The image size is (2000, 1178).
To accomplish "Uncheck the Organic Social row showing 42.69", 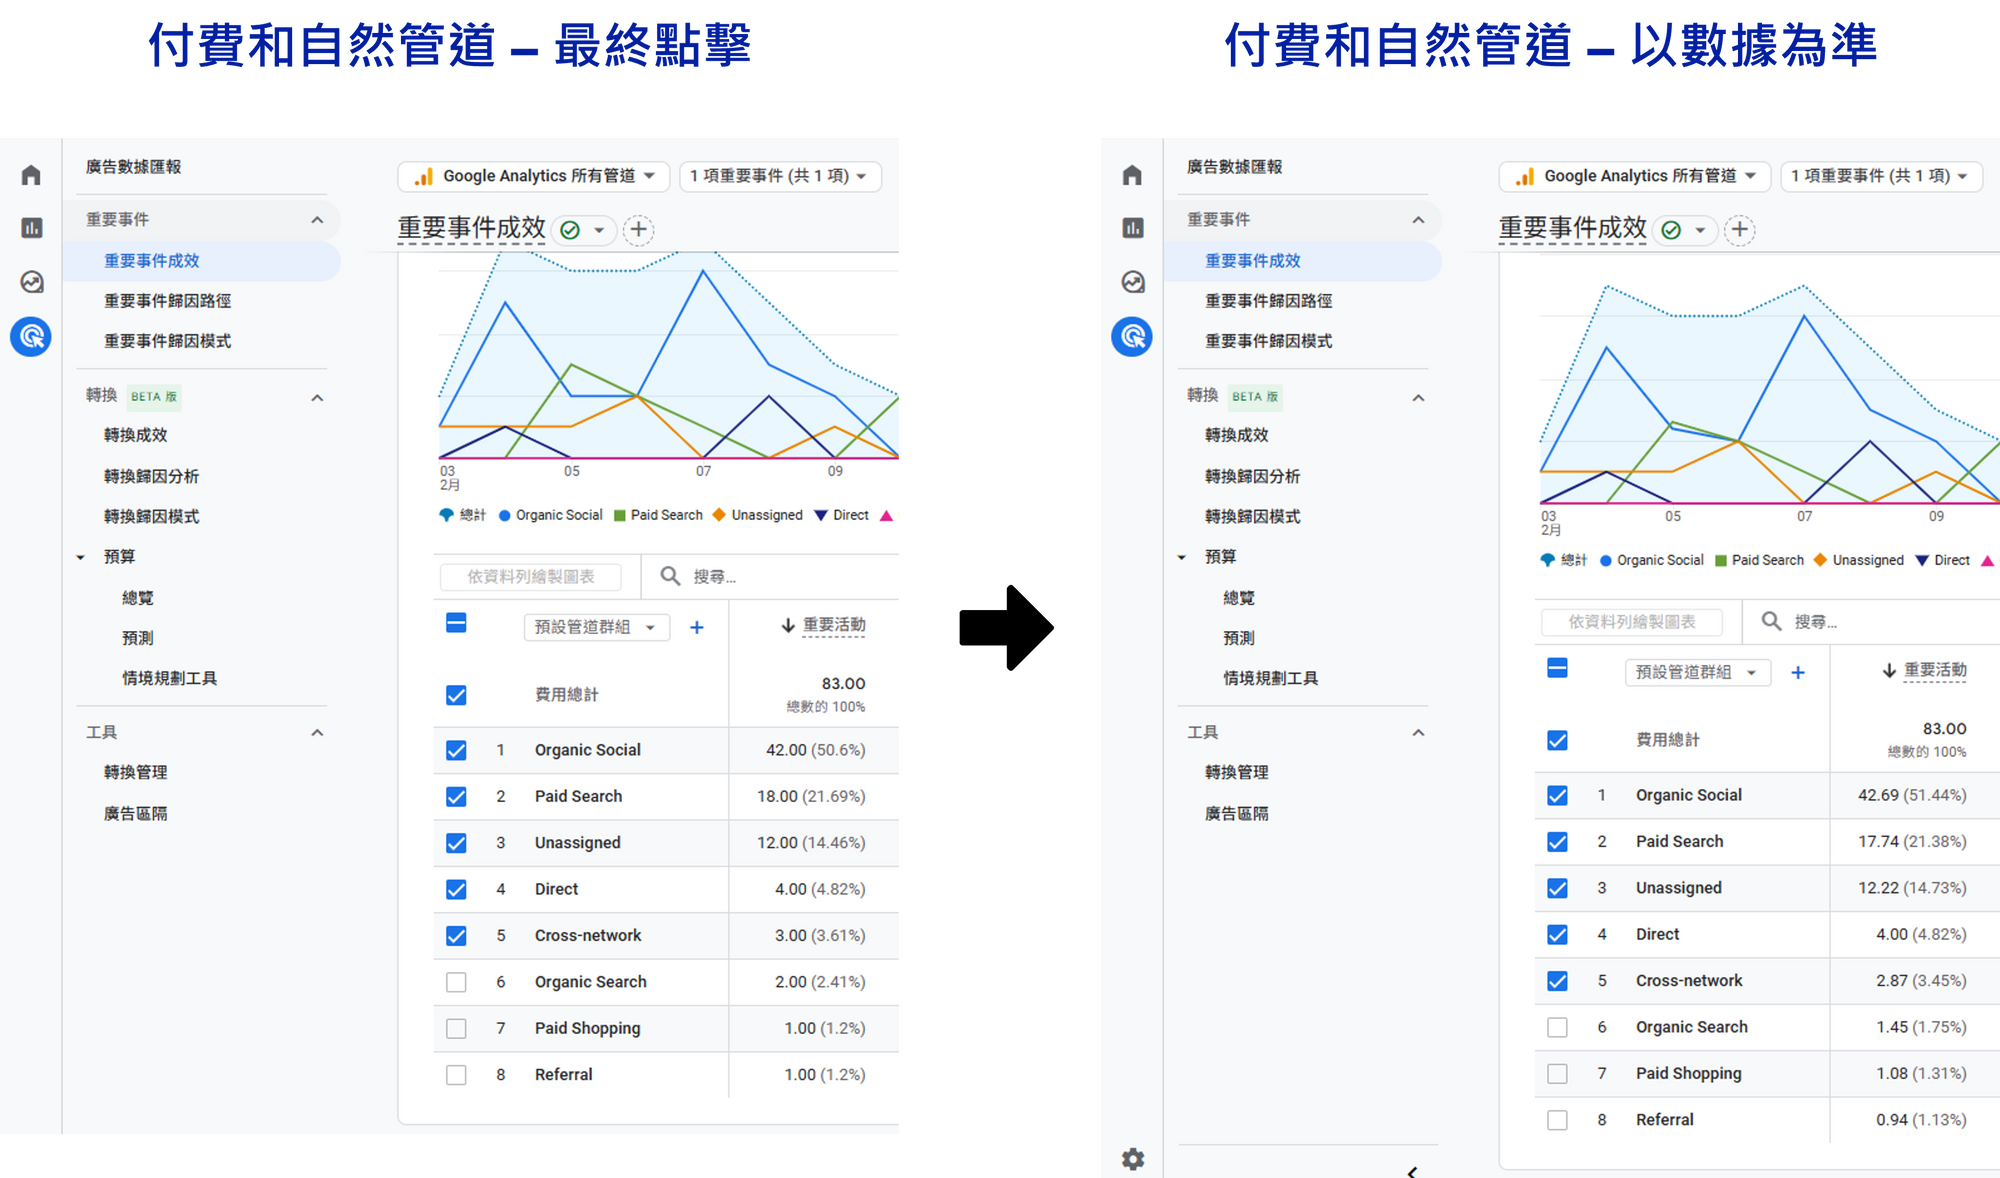I will point(1557,796).
